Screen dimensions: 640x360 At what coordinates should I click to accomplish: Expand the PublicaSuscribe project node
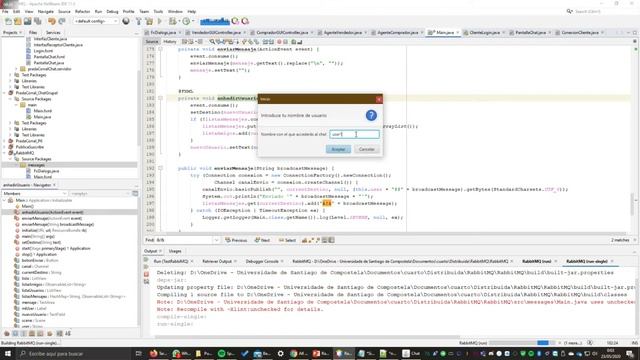click(5, 147)
